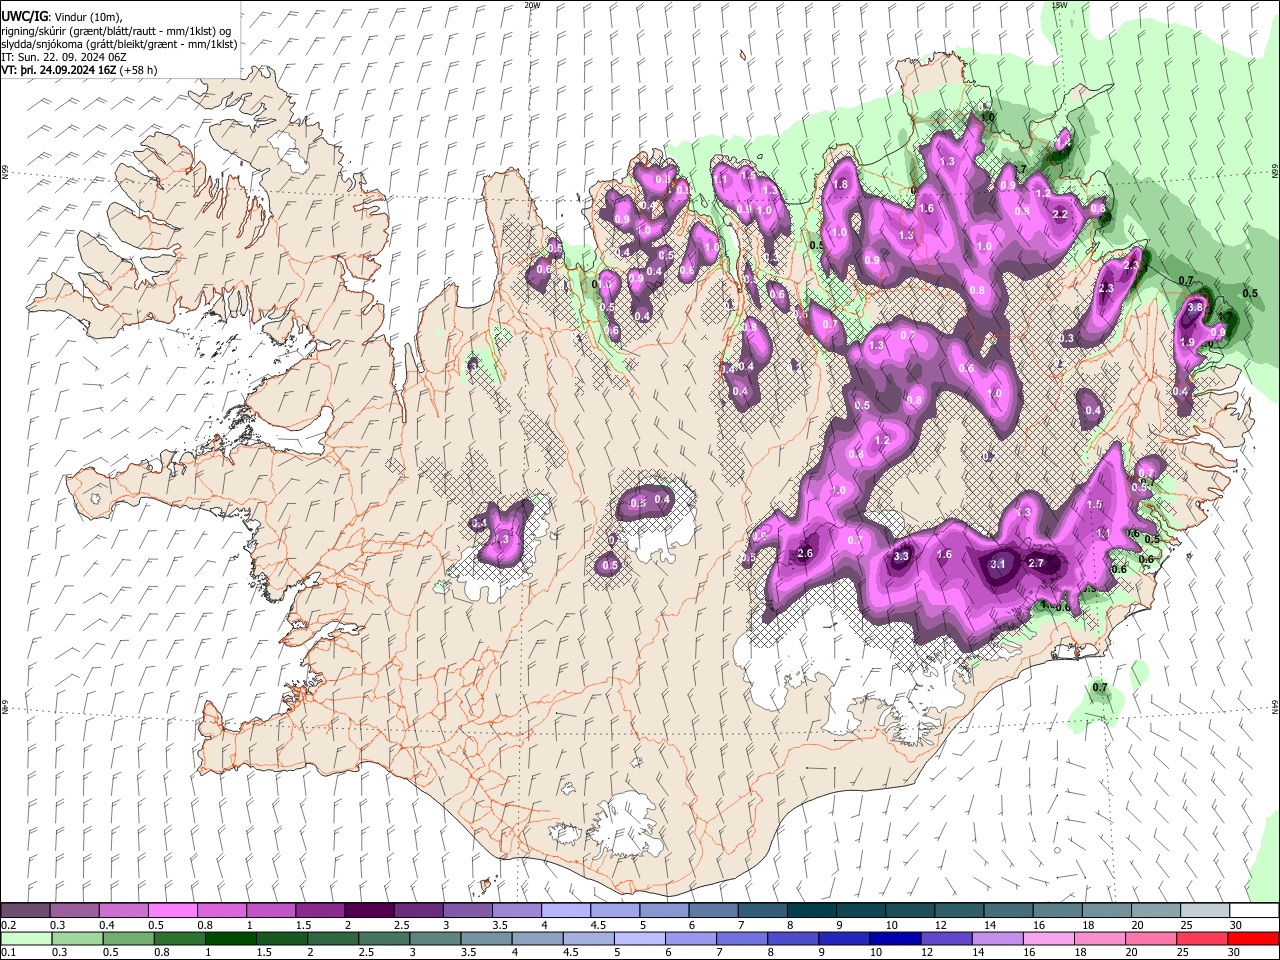
Task: Pick the darkest green swatch at 1 in the rain scale
Action: (229, 939)
